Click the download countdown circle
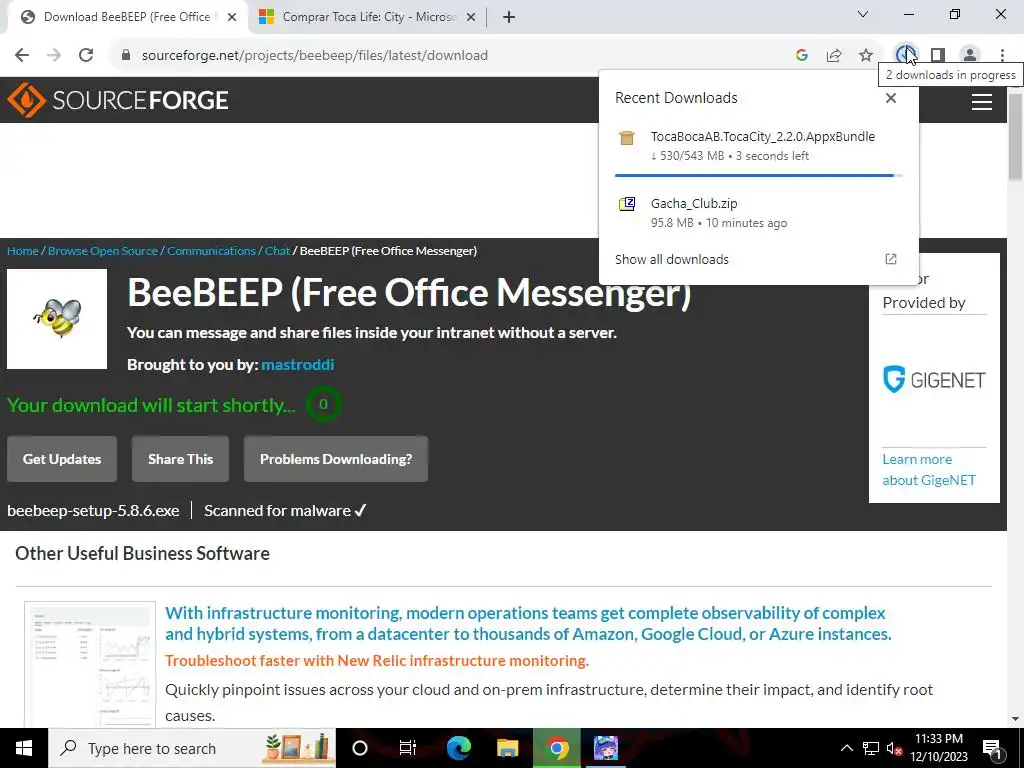The image size is (1024, 768). tap(323, 404)
